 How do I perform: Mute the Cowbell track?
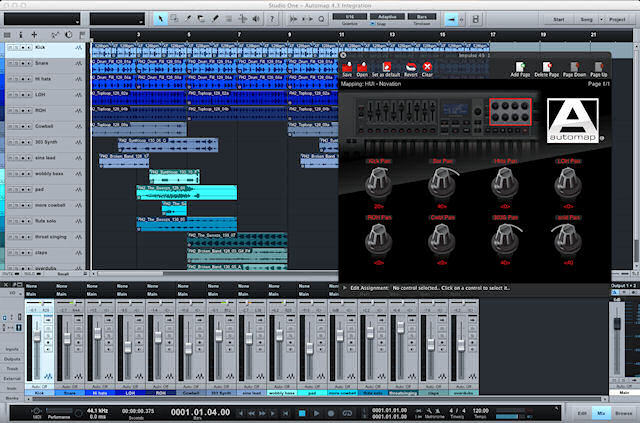coord(10,126)
